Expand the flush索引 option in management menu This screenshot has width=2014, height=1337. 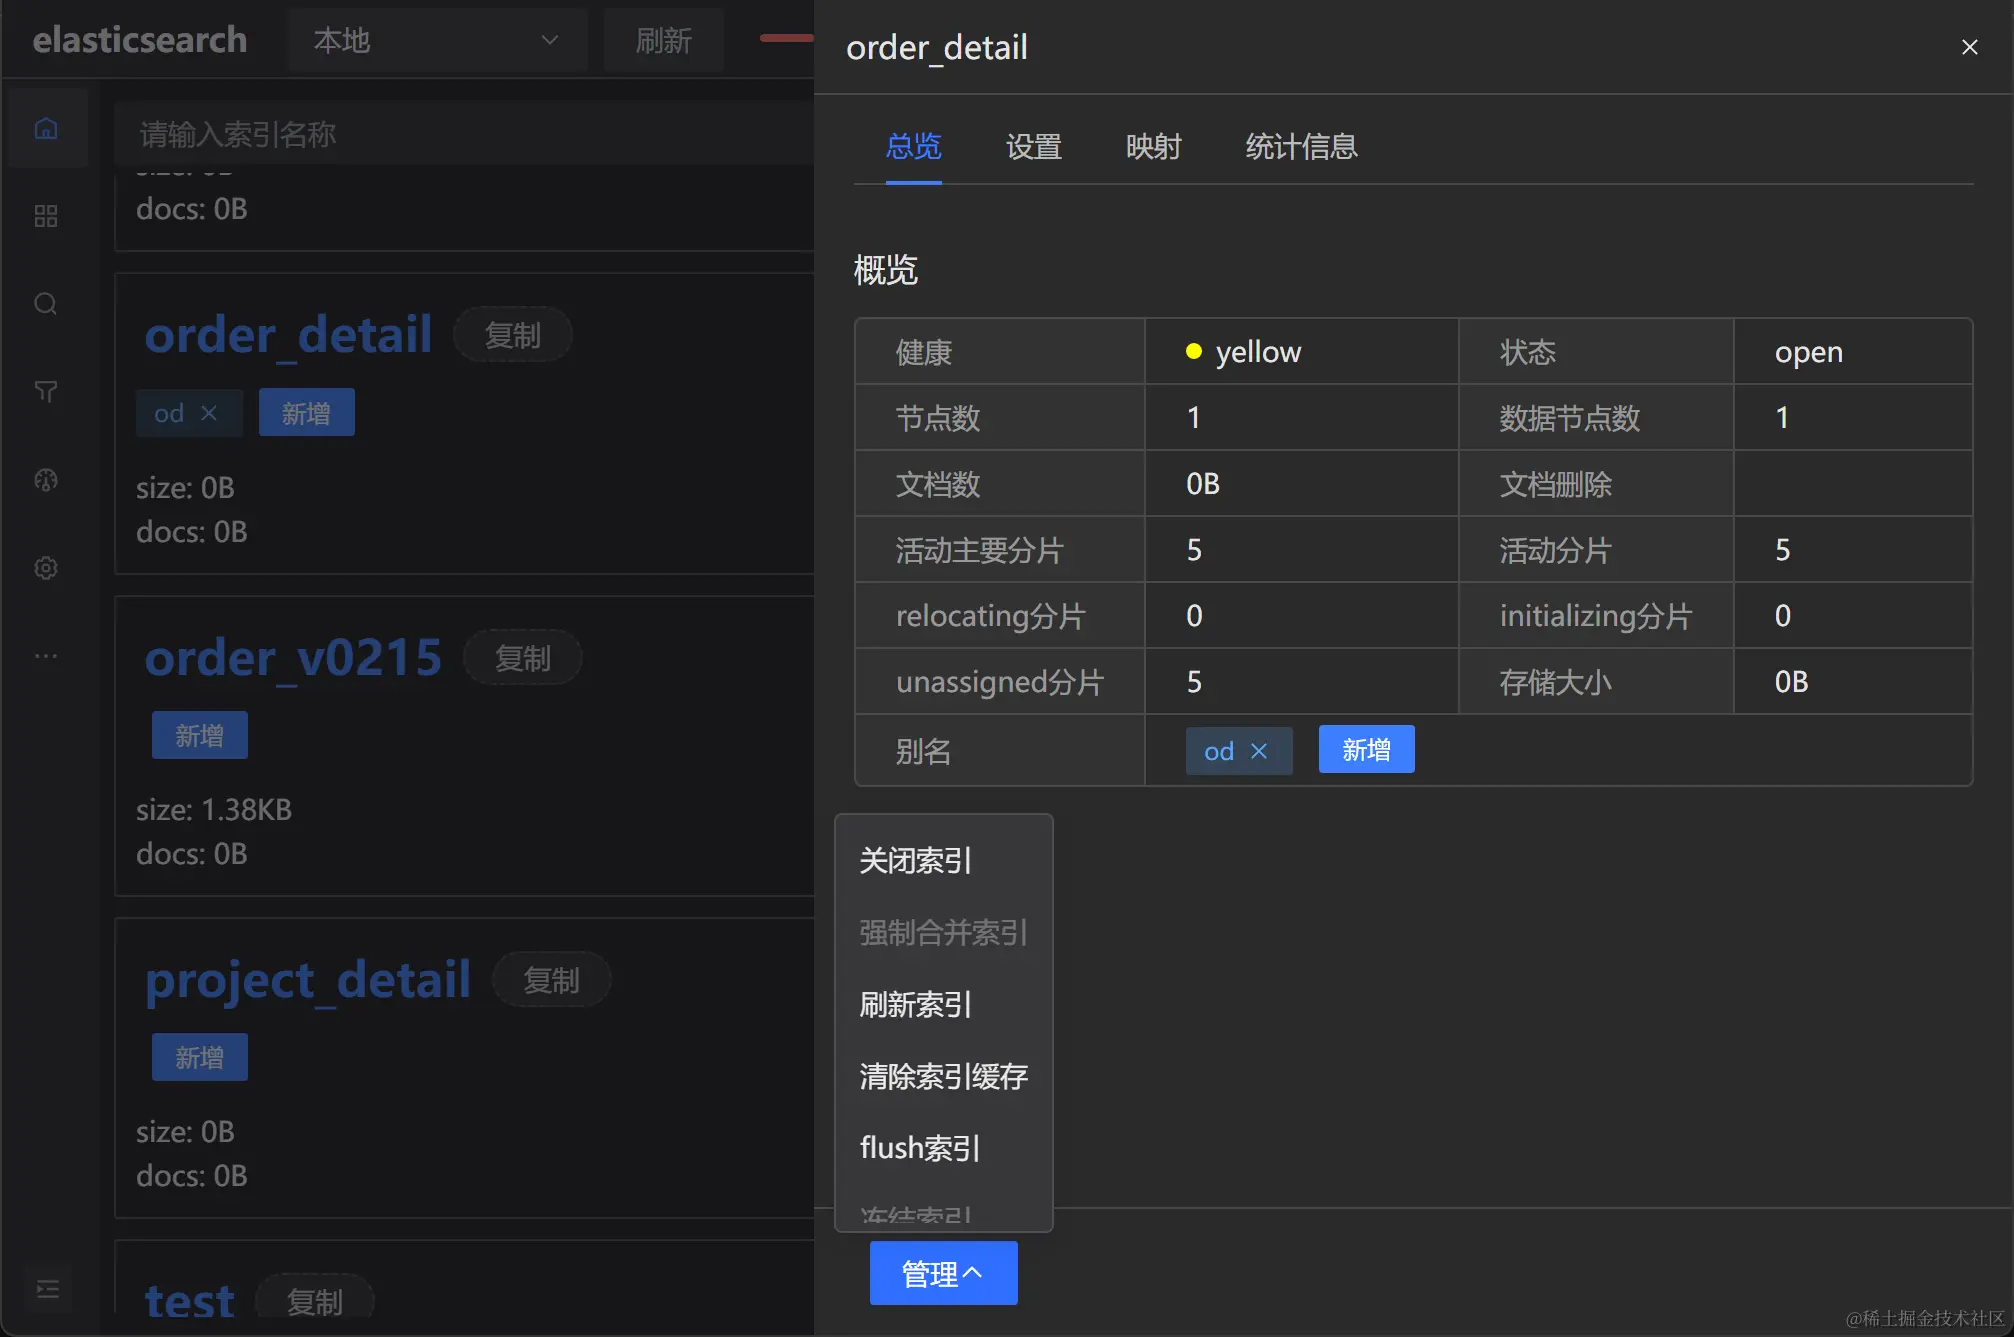[918, 1147]
